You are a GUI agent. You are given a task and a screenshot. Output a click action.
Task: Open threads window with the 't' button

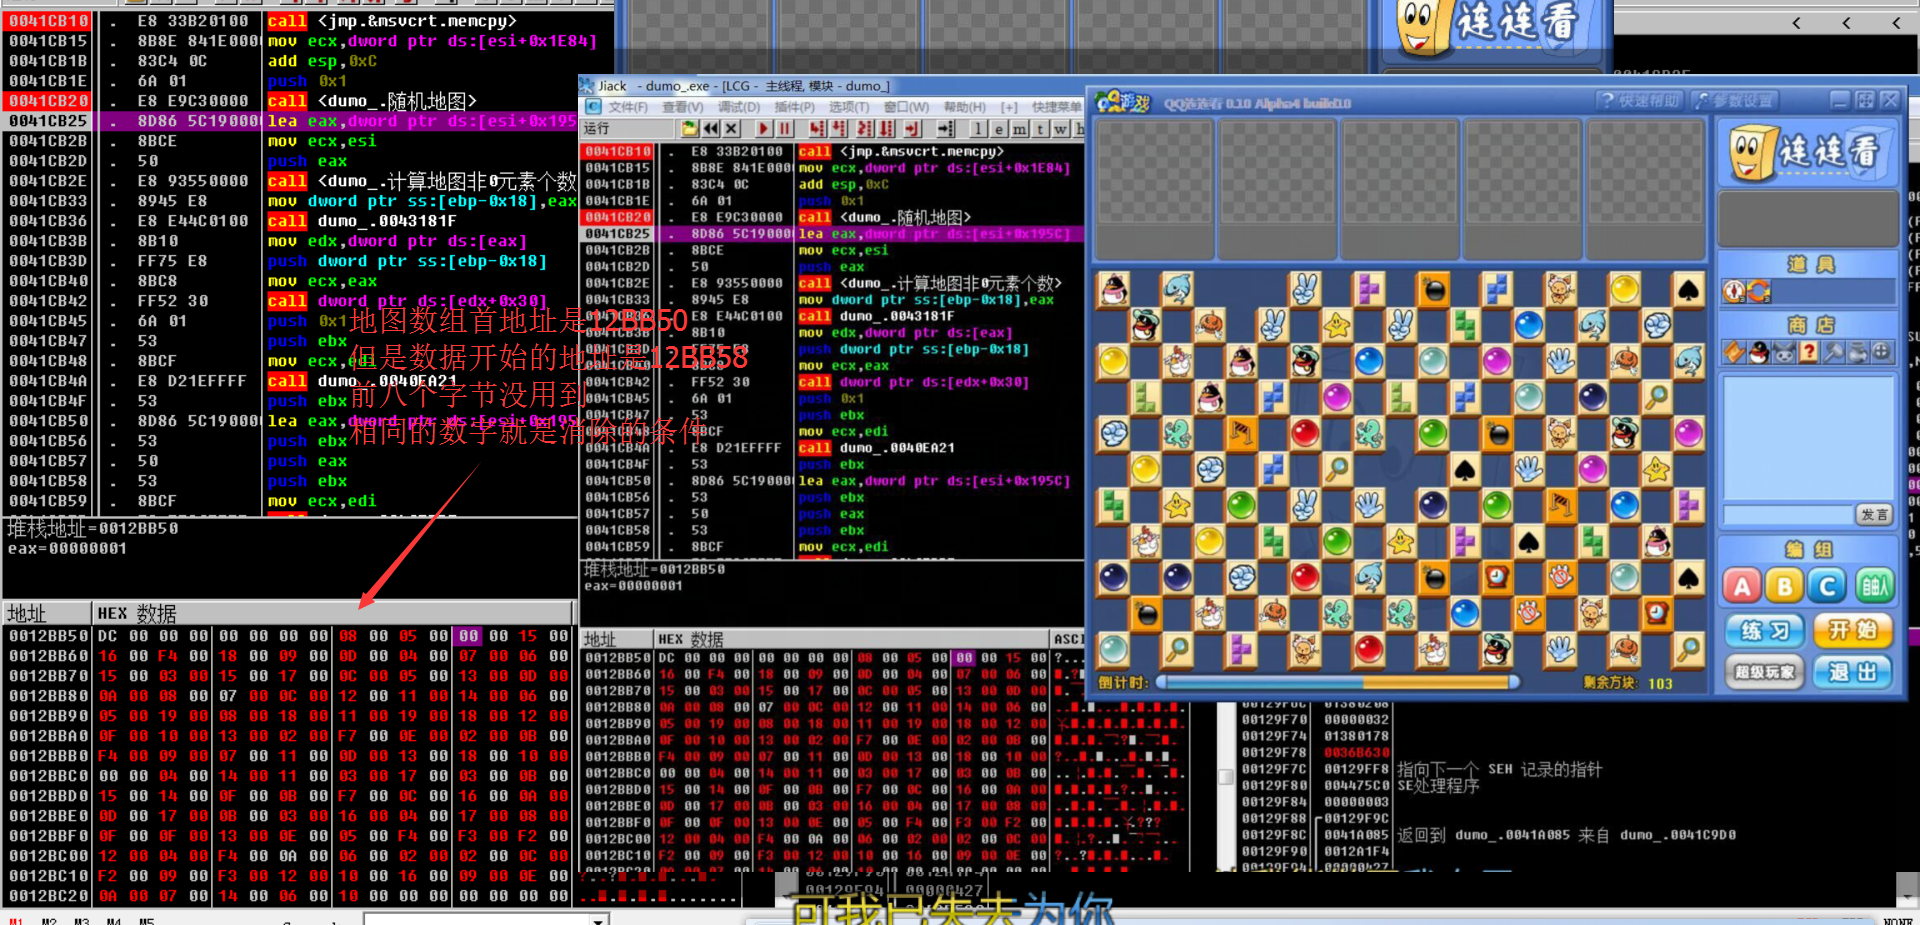pyautogui.click(x=1040, y=129)
